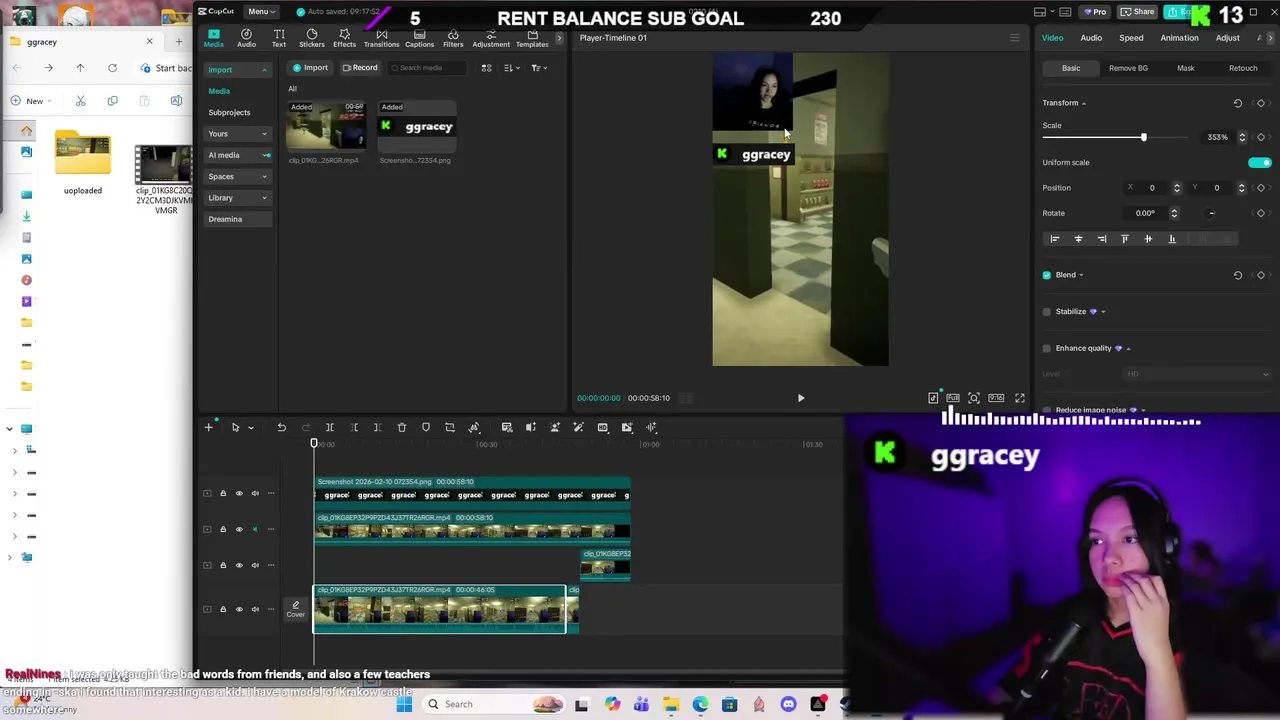Open the Audio library tab in the top toolbar
The image size is (1280, 720).
point(246,38)
